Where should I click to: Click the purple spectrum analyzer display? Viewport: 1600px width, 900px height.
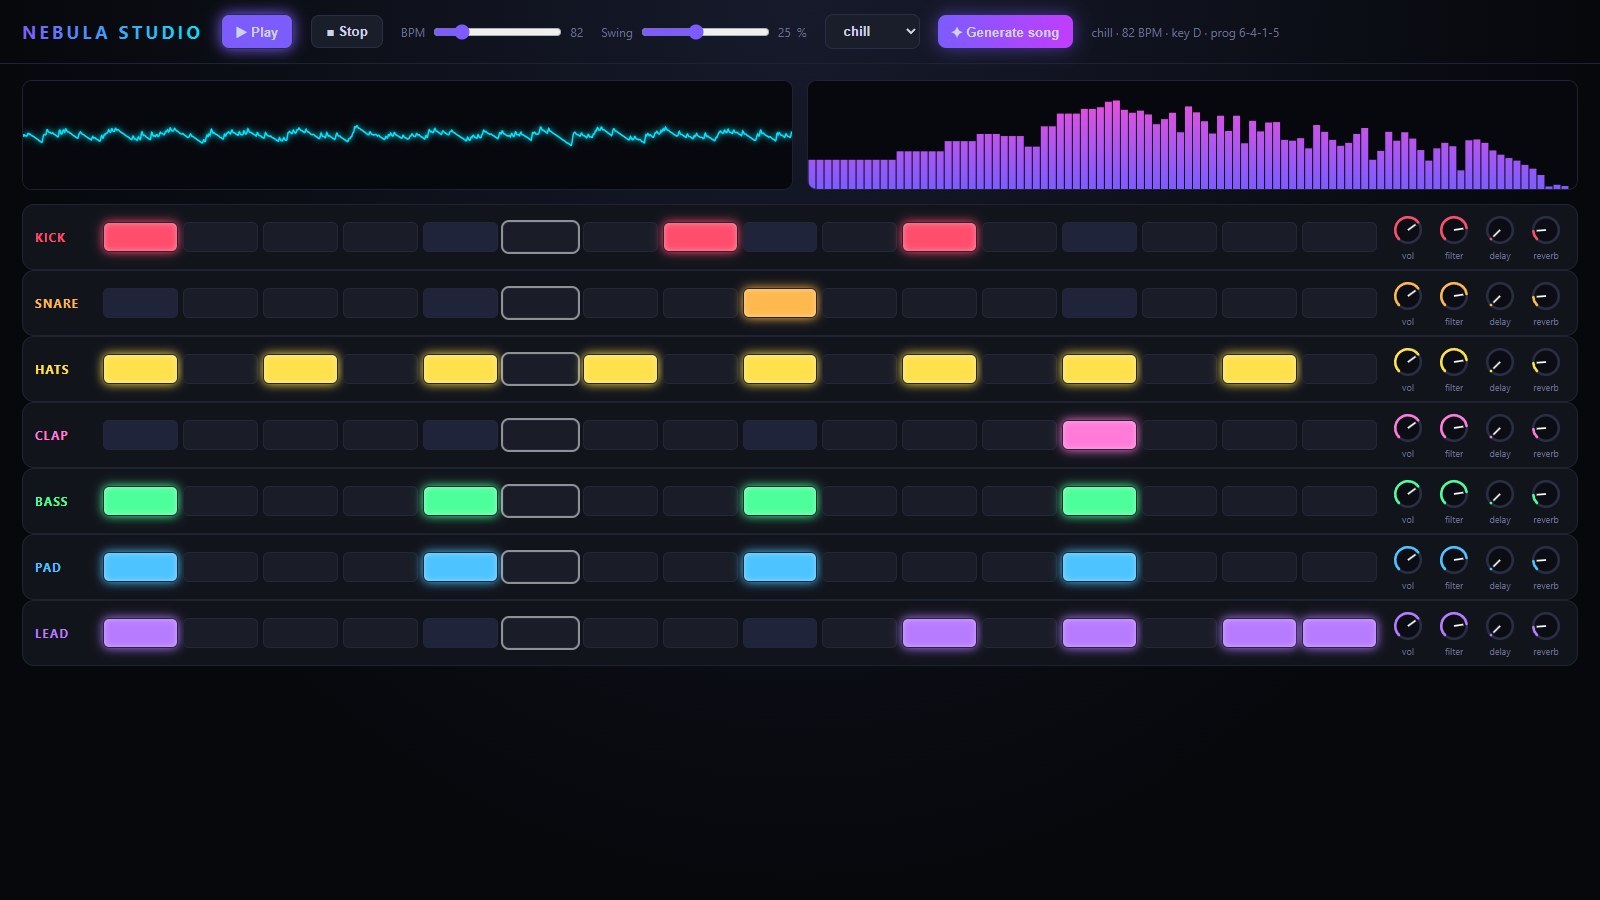(x=1192, y=135)
